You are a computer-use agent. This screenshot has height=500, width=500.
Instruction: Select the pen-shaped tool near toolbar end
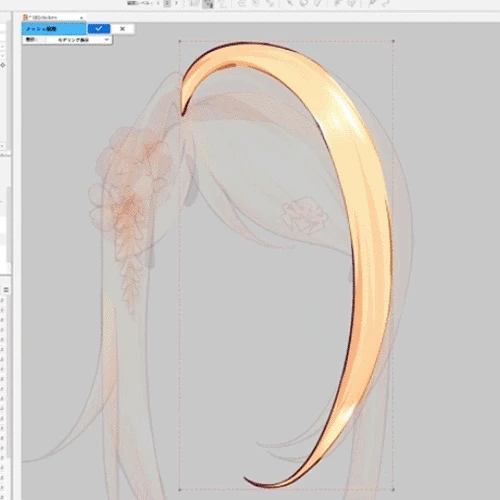[372, 3]
